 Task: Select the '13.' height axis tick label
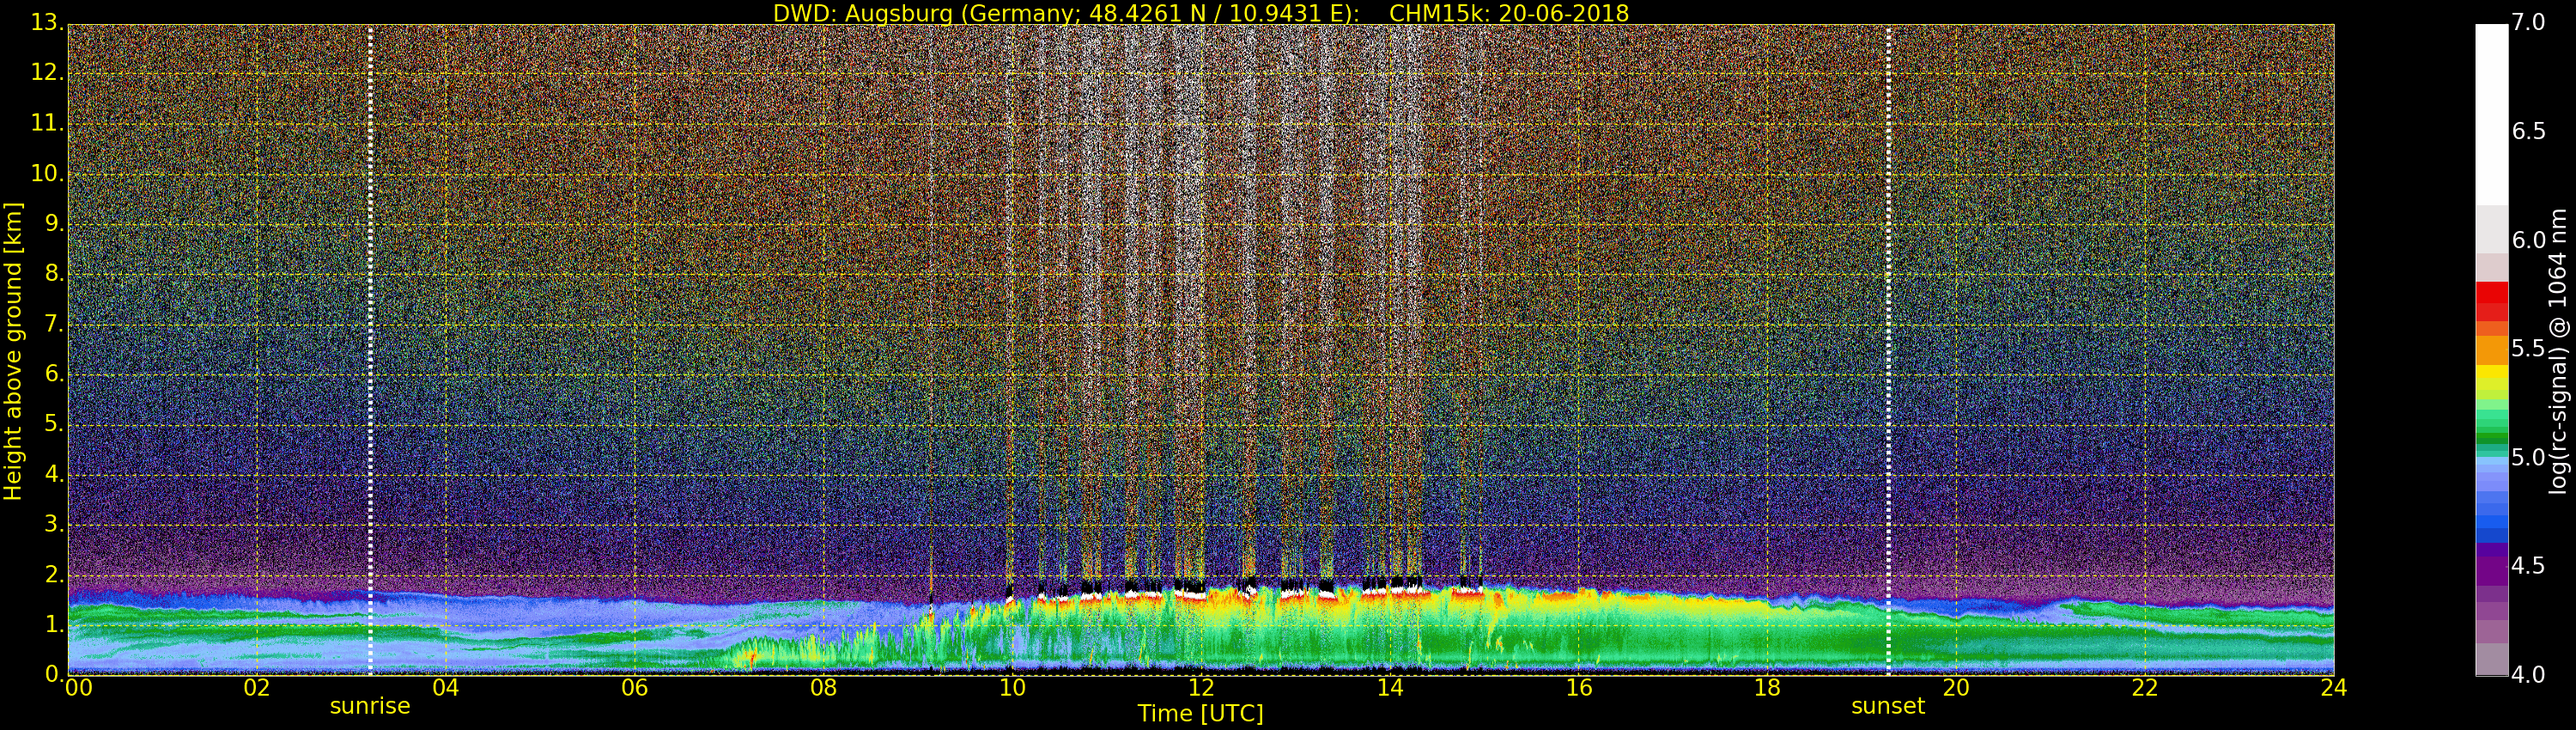point(47,22)
